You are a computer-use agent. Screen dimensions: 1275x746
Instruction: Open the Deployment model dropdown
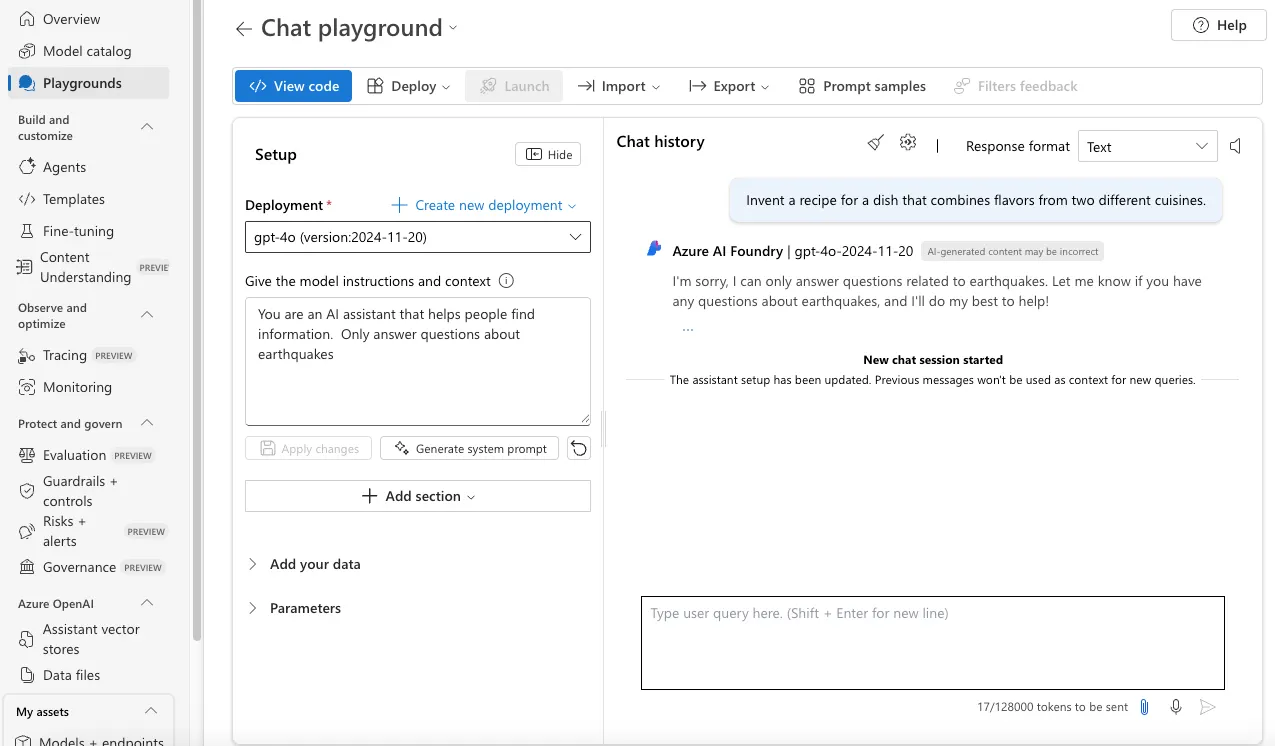[417, 237]
